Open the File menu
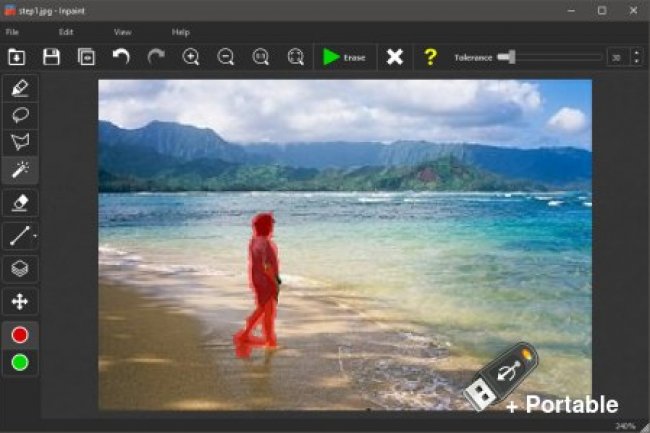 (x=13, y=32)
